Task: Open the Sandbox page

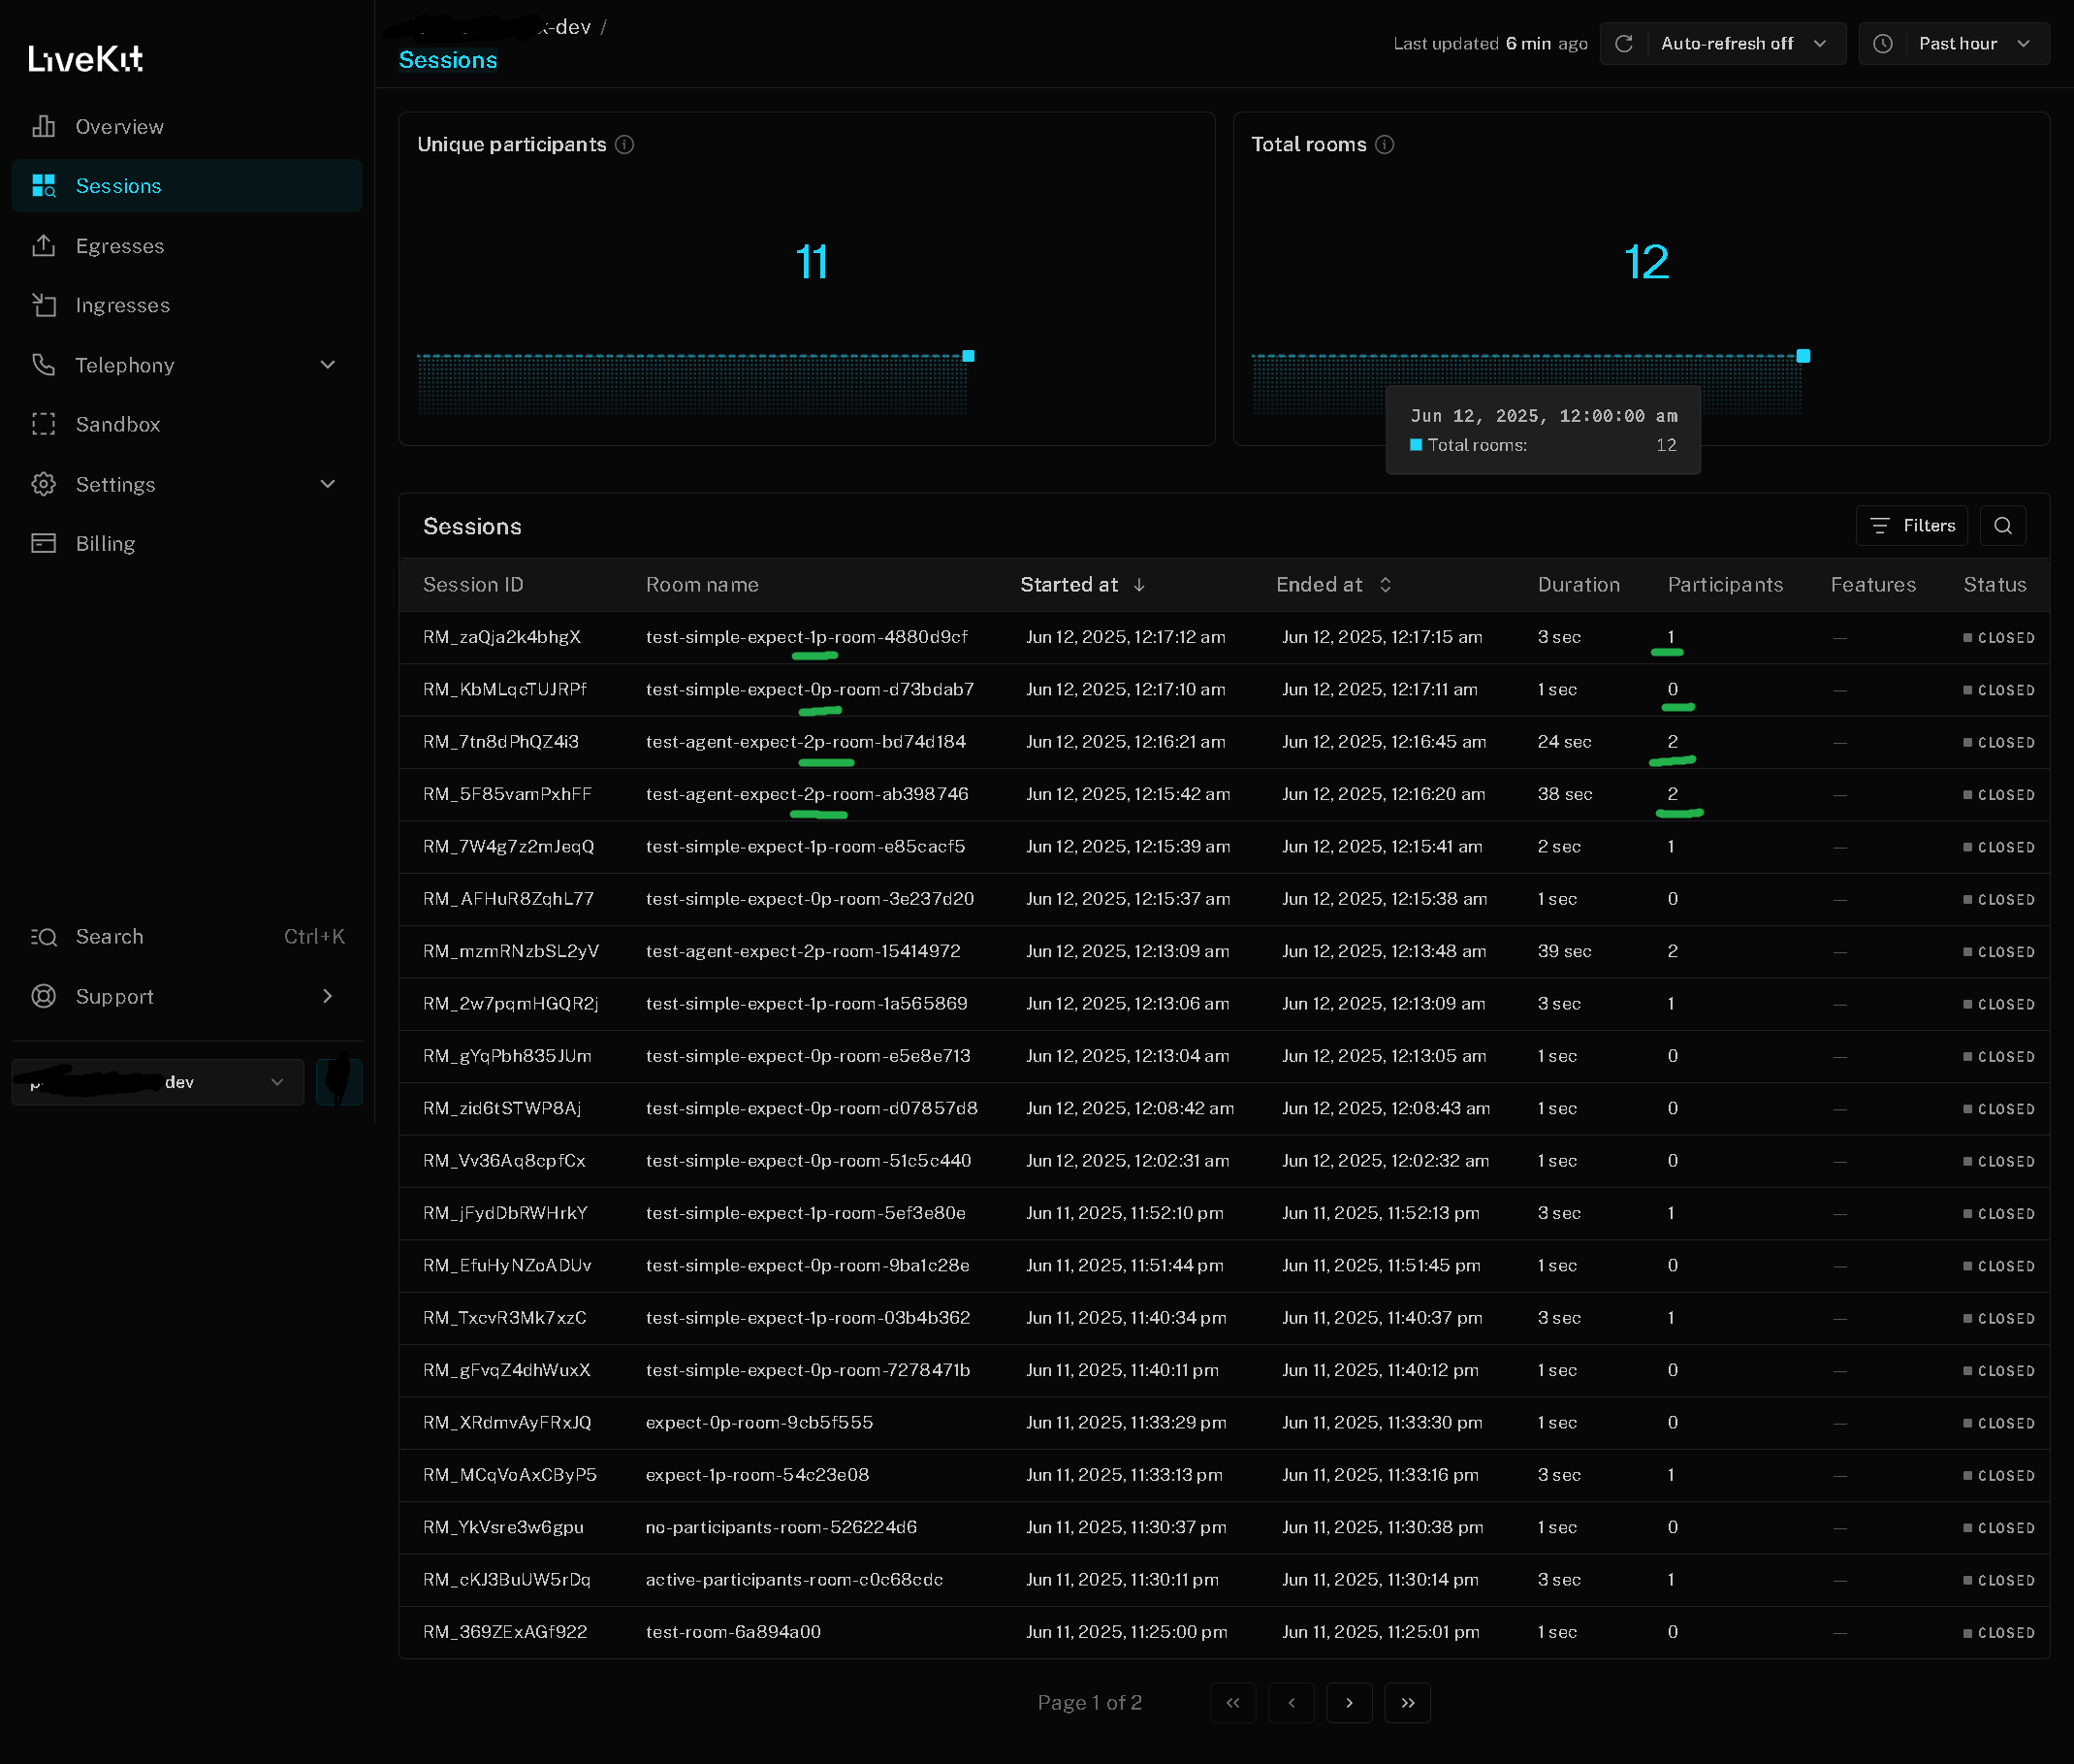Action: [x=187, y=424]
